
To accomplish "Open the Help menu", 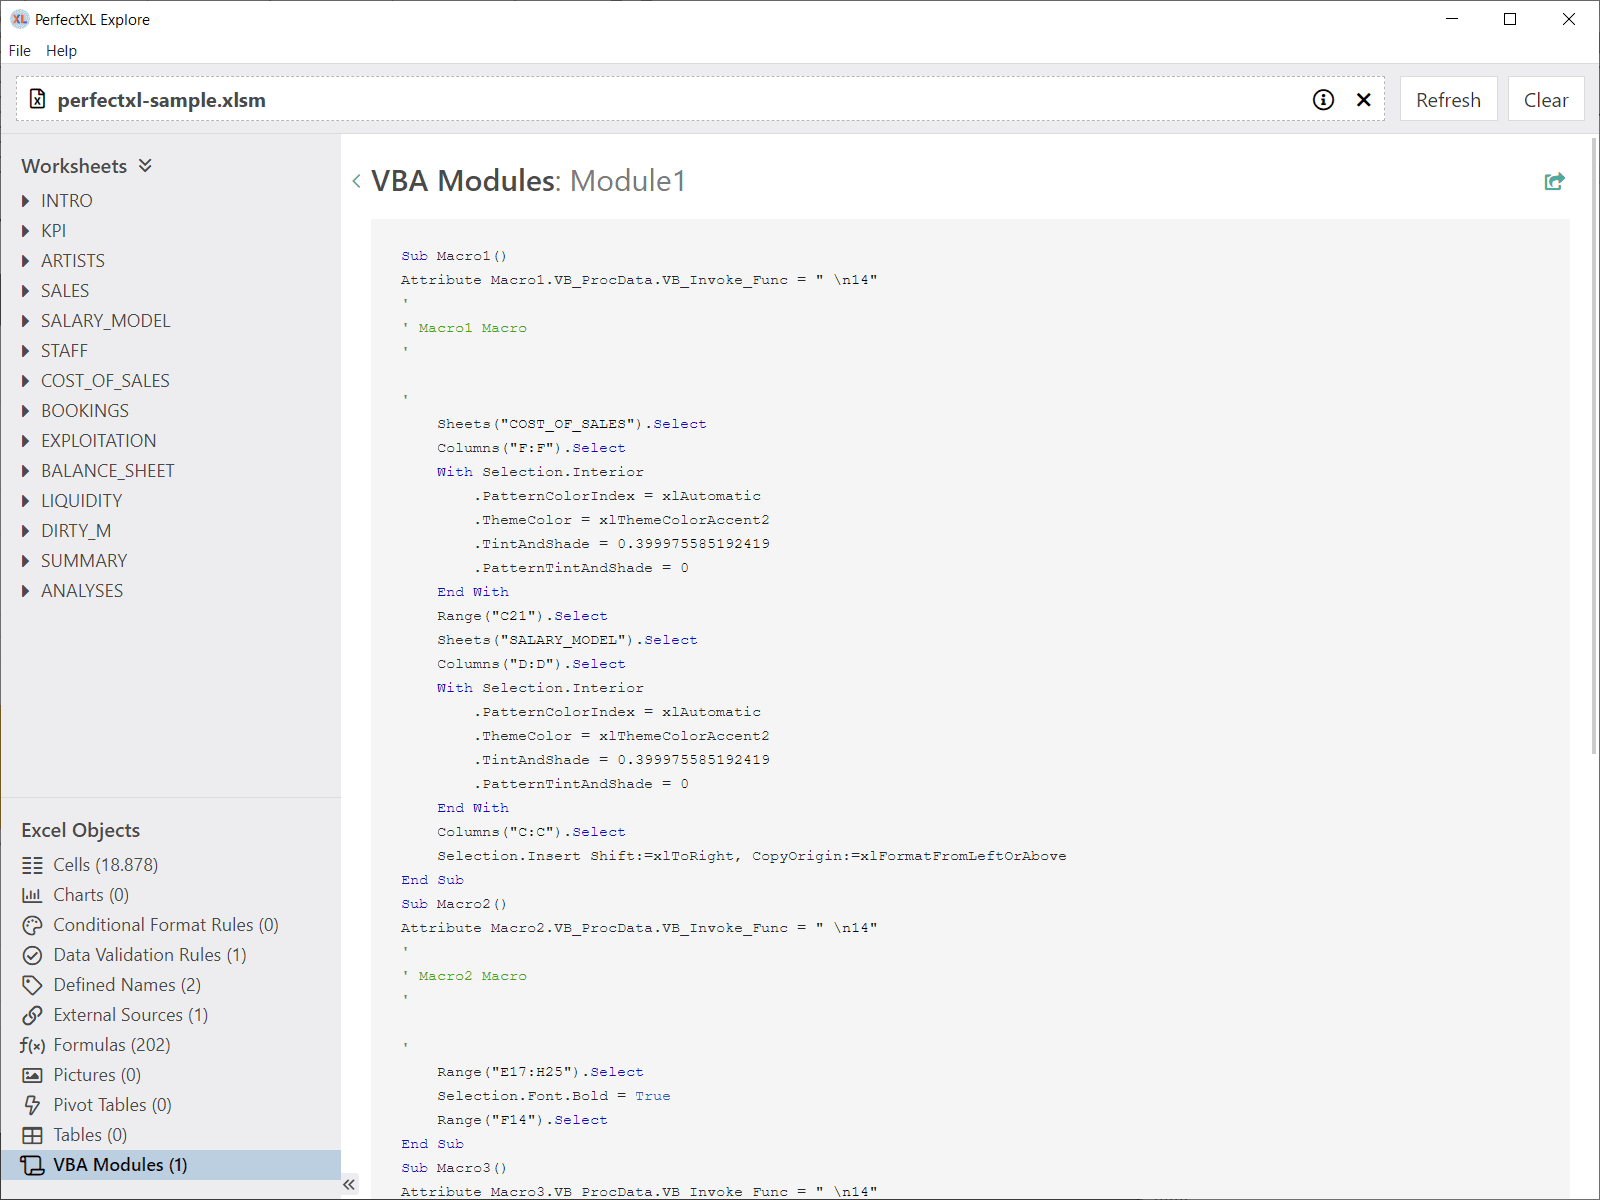I will [x=61, y=51].
